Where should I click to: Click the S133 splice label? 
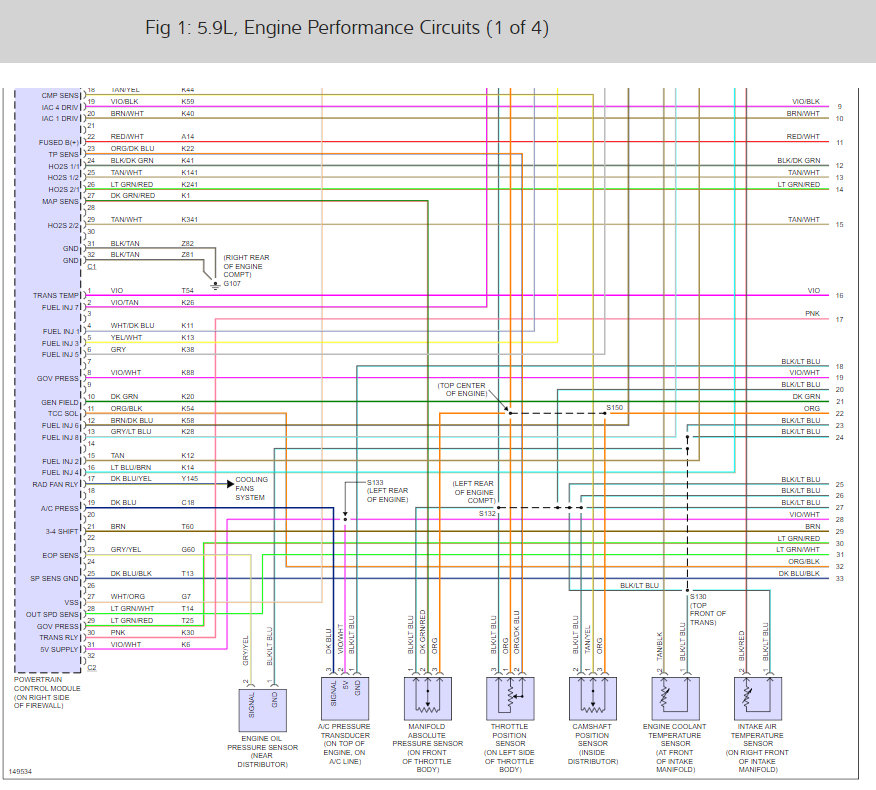(375, 482)
